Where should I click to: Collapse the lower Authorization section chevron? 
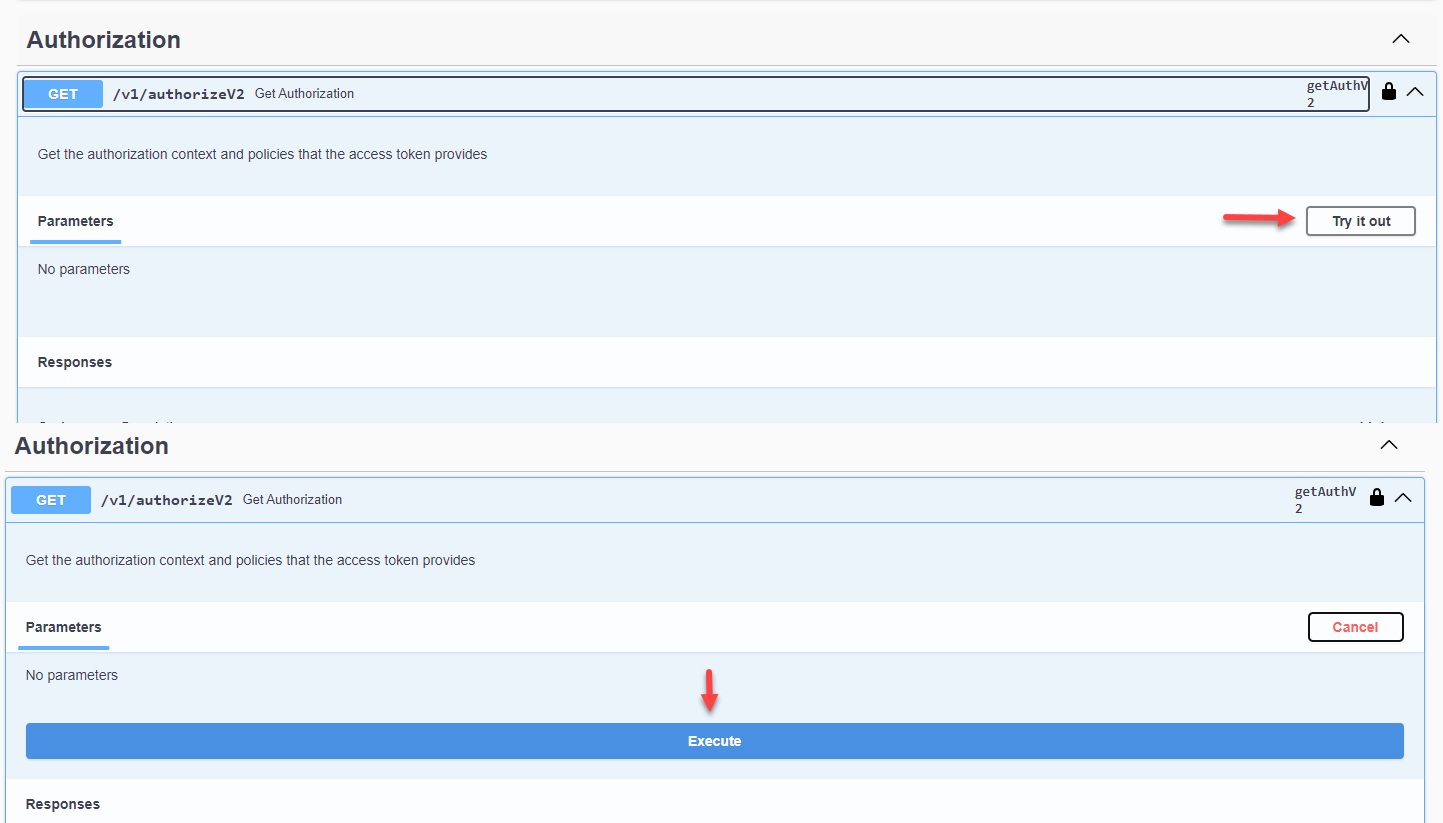(x=1389, y=444)
